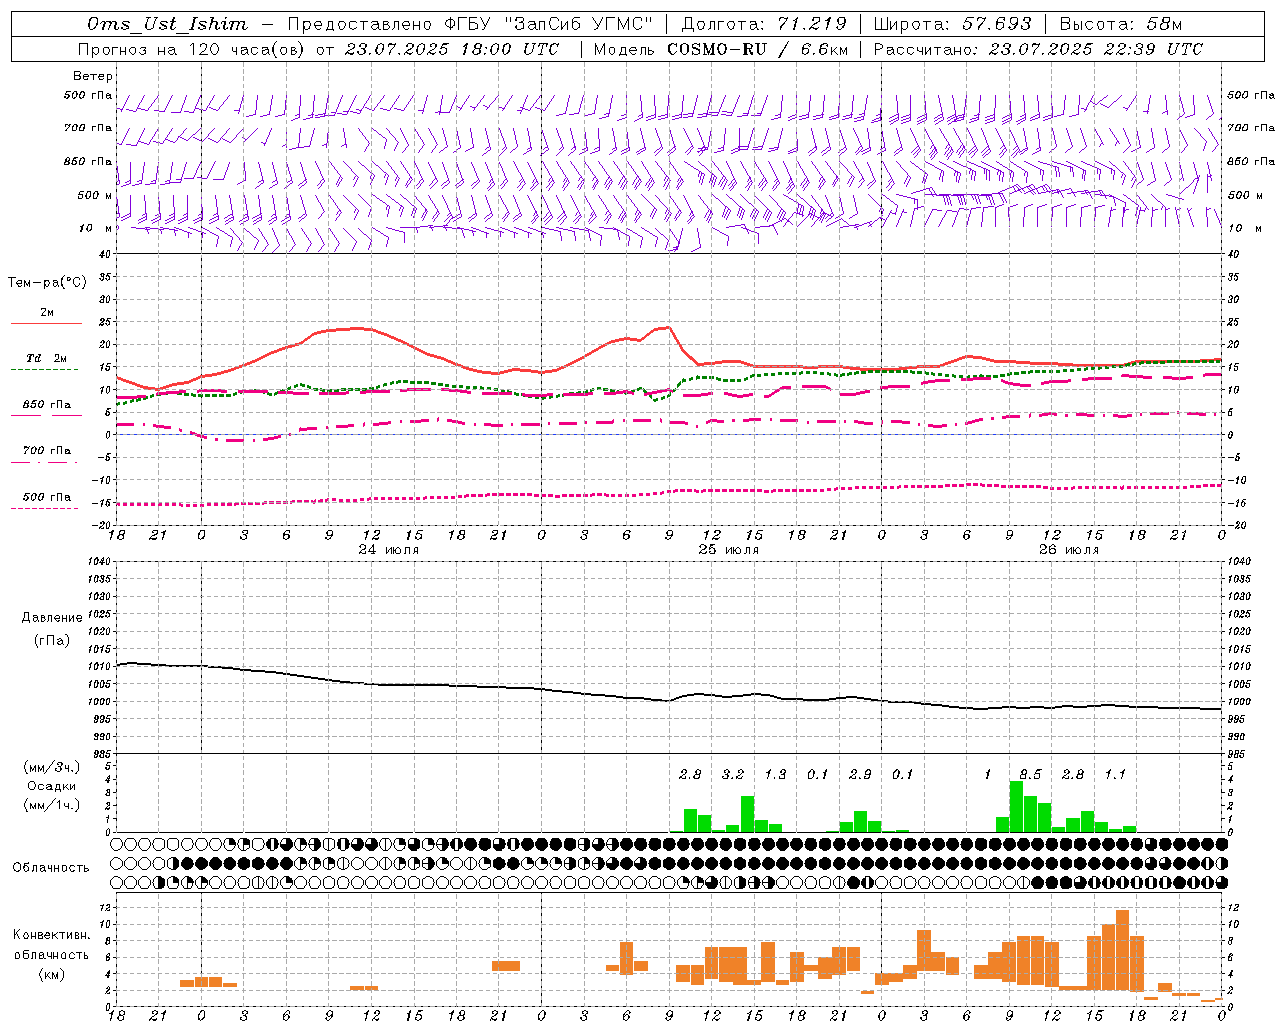
Task: Click the Облачность row label
Action: coord(51,867)
